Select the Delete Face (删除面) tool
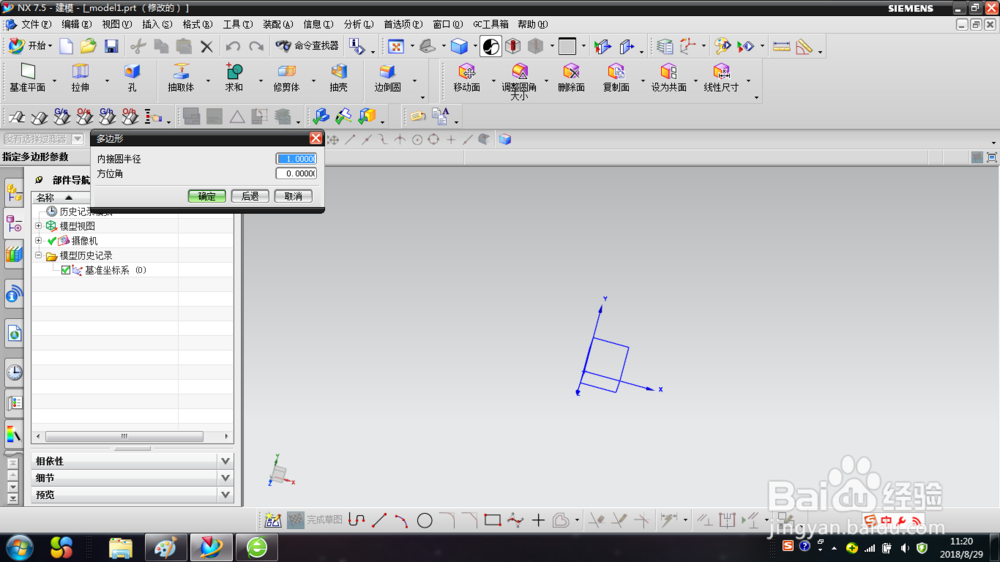Image resolution: width=1000 pixels, height=562 pixels. (x=571, y=78)
